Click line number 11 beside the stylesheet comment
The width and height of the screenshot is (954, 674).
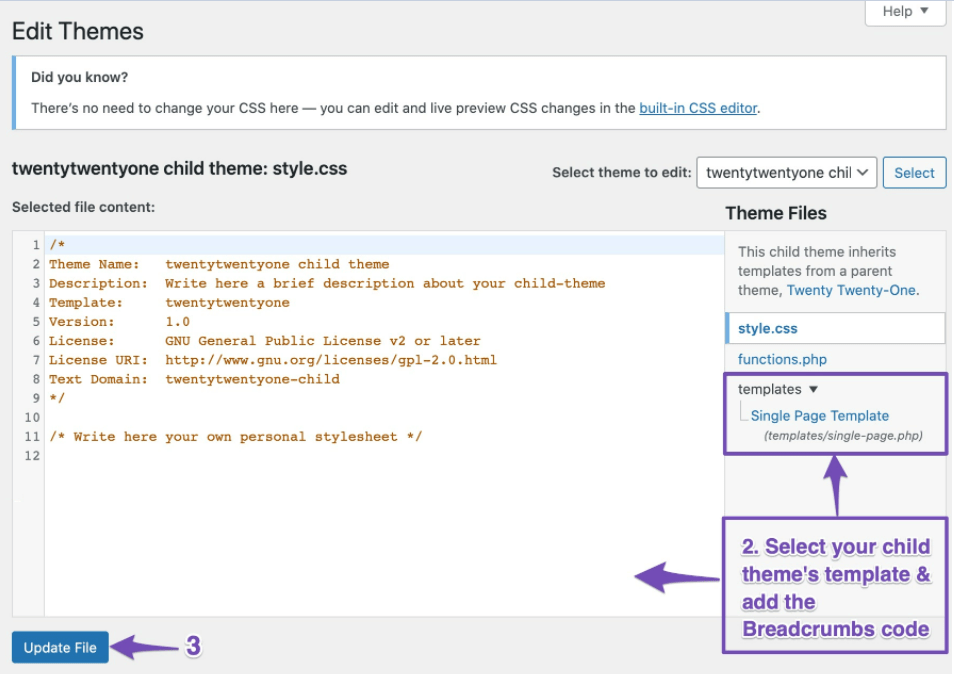(31, 436)
